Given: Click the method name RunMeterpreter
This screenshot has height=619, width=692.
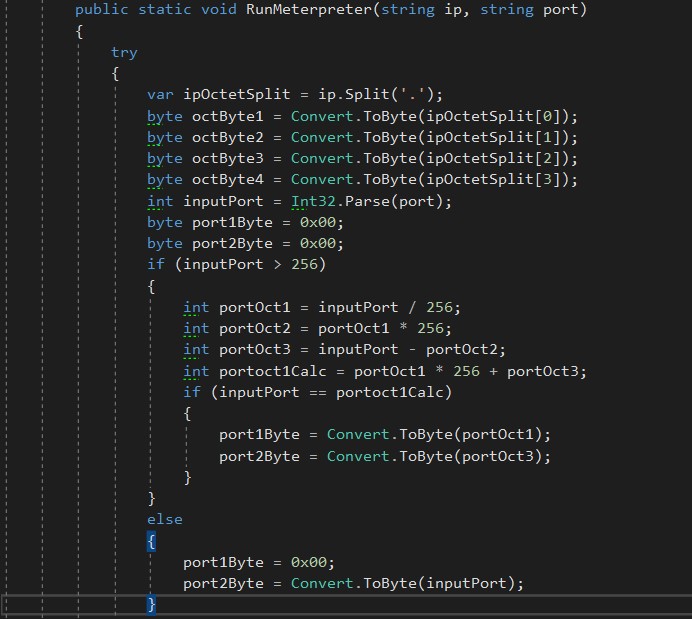Looking at the screenshot, I should tap(309, 9).
